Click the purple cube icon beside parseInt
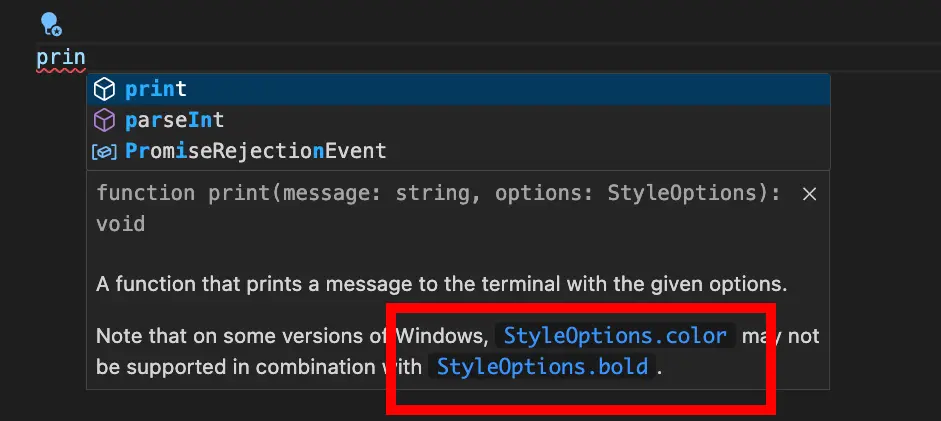This screenshot has width=941, height=421. 104,121
